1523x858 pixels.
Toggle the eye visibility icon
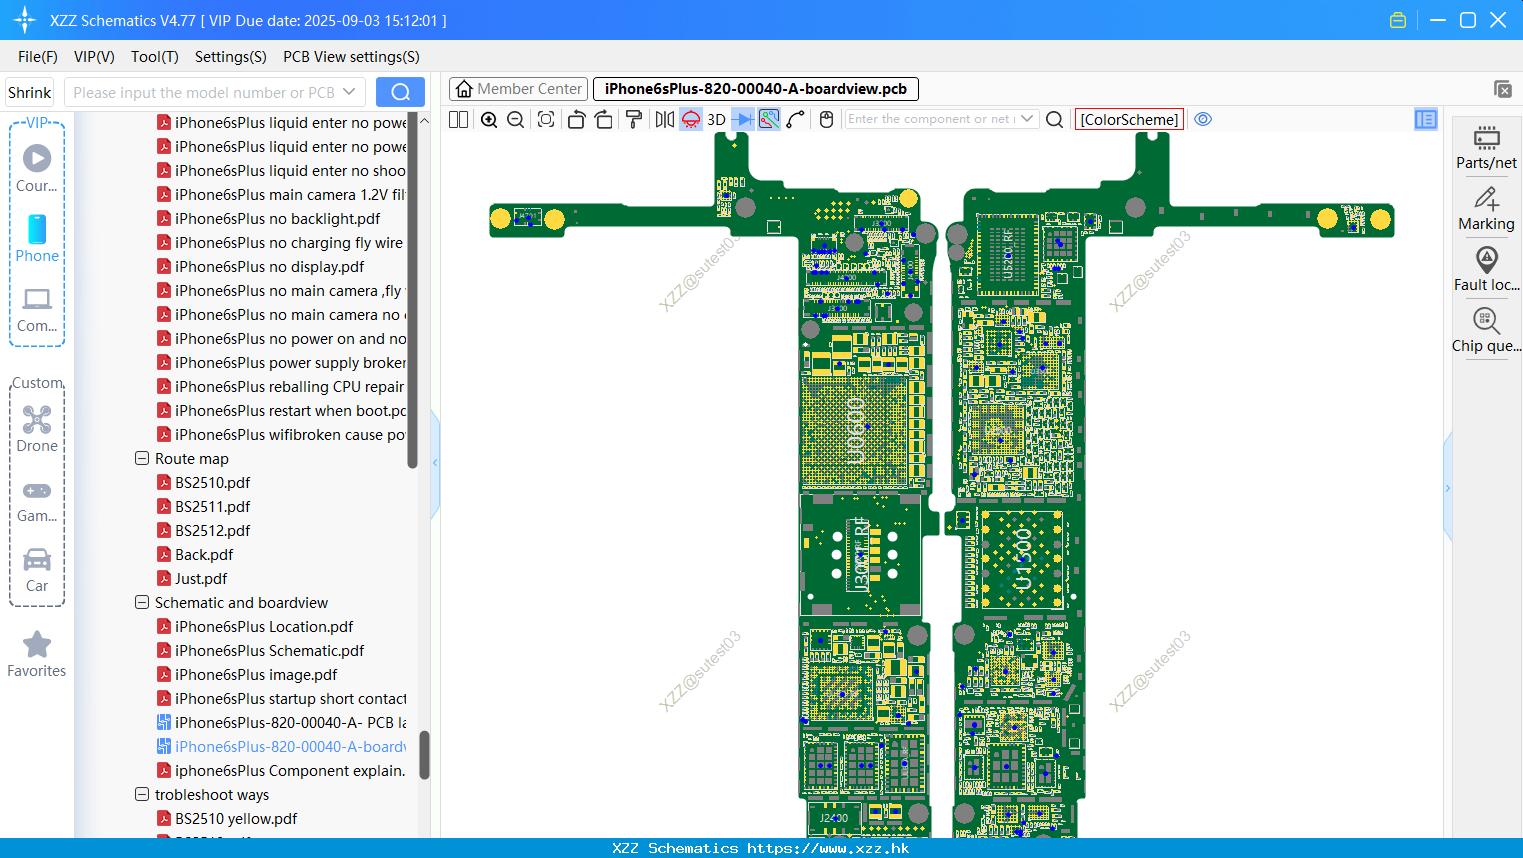1203,119
